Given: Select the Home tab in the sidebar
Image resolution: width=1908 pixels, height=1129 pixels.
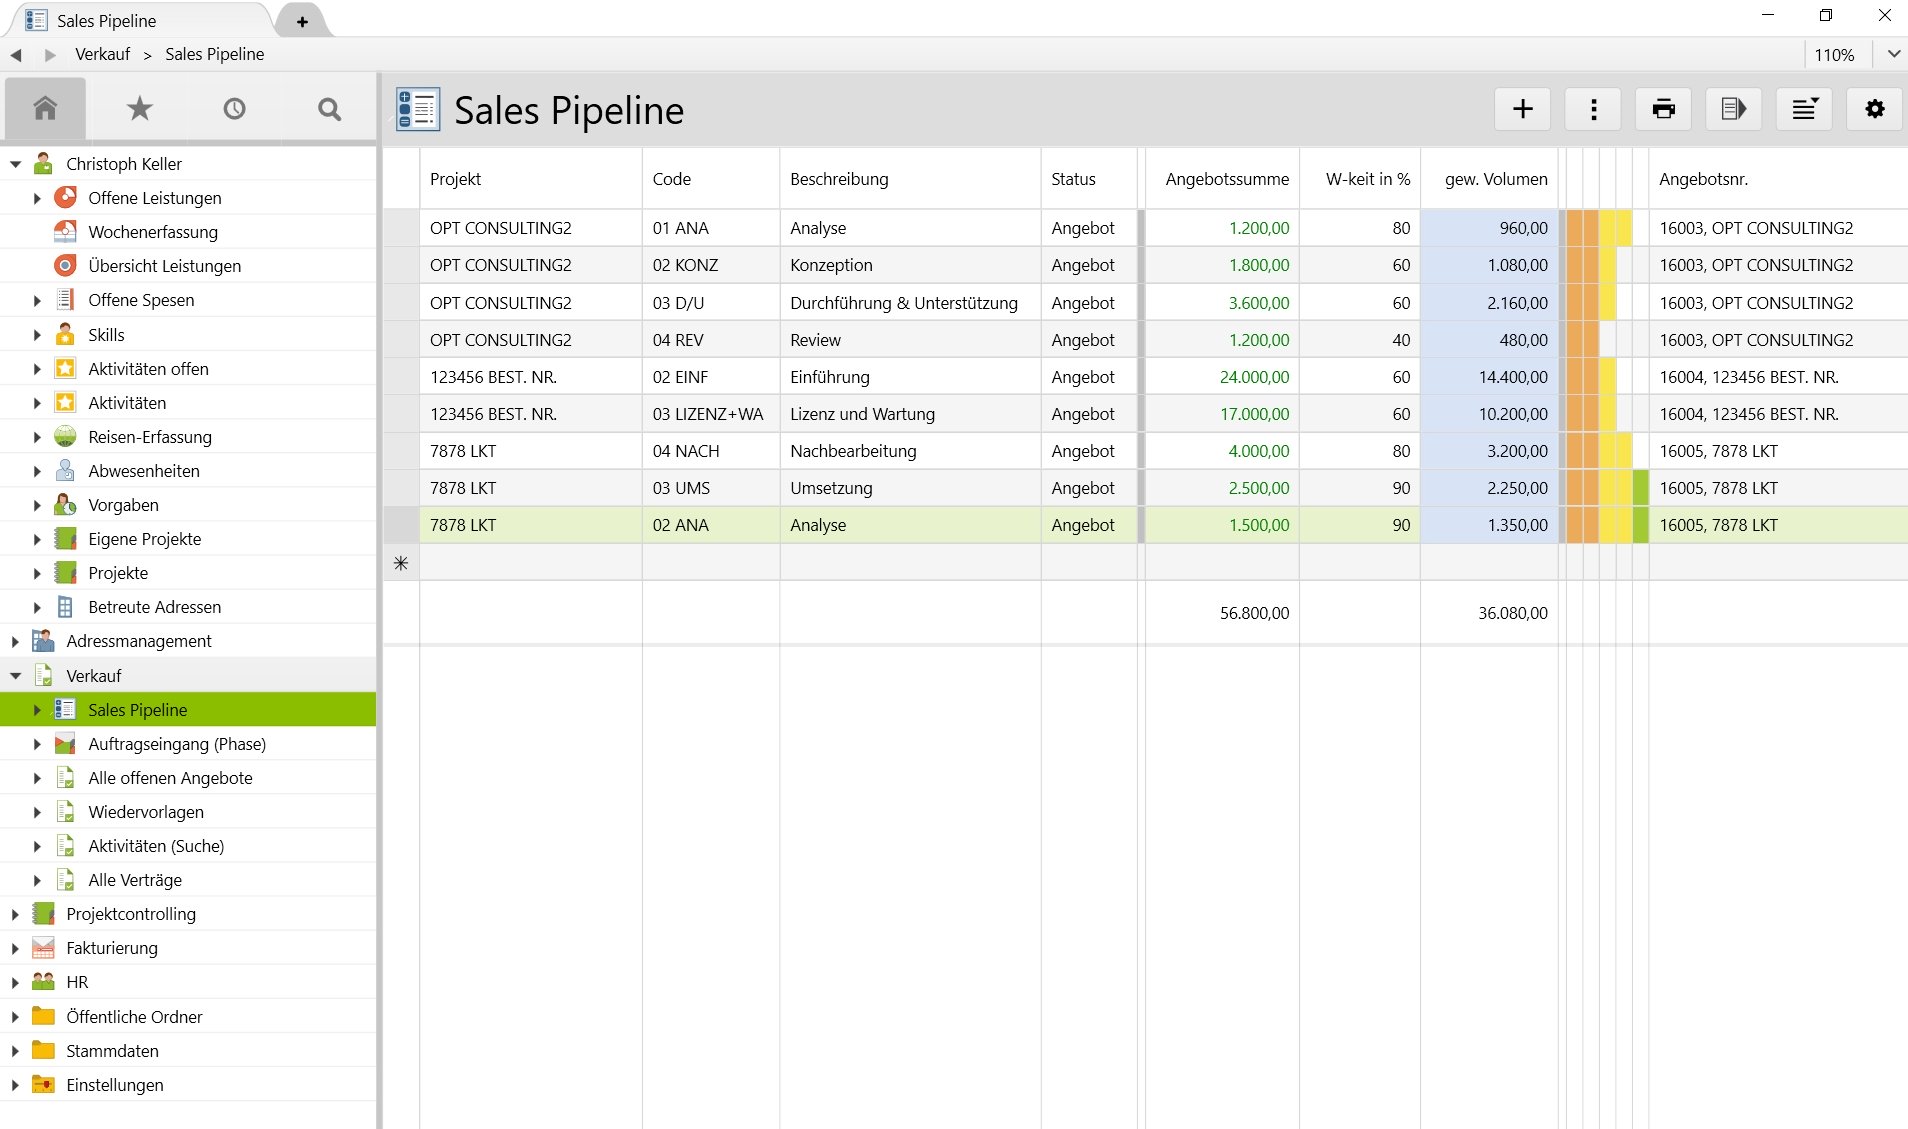Looking at the screenshot, I should [45, 107].
